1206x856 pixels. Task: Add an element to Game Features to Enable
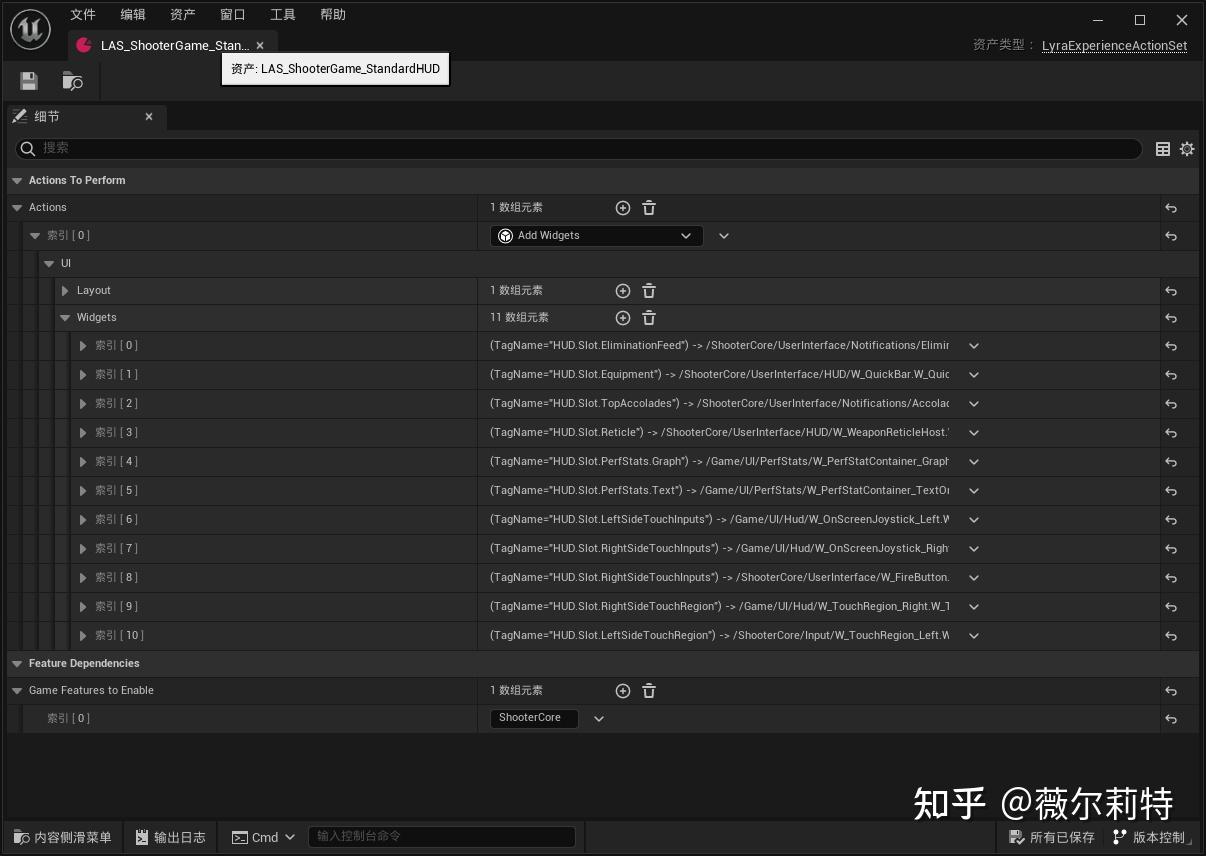click(623, 690)
